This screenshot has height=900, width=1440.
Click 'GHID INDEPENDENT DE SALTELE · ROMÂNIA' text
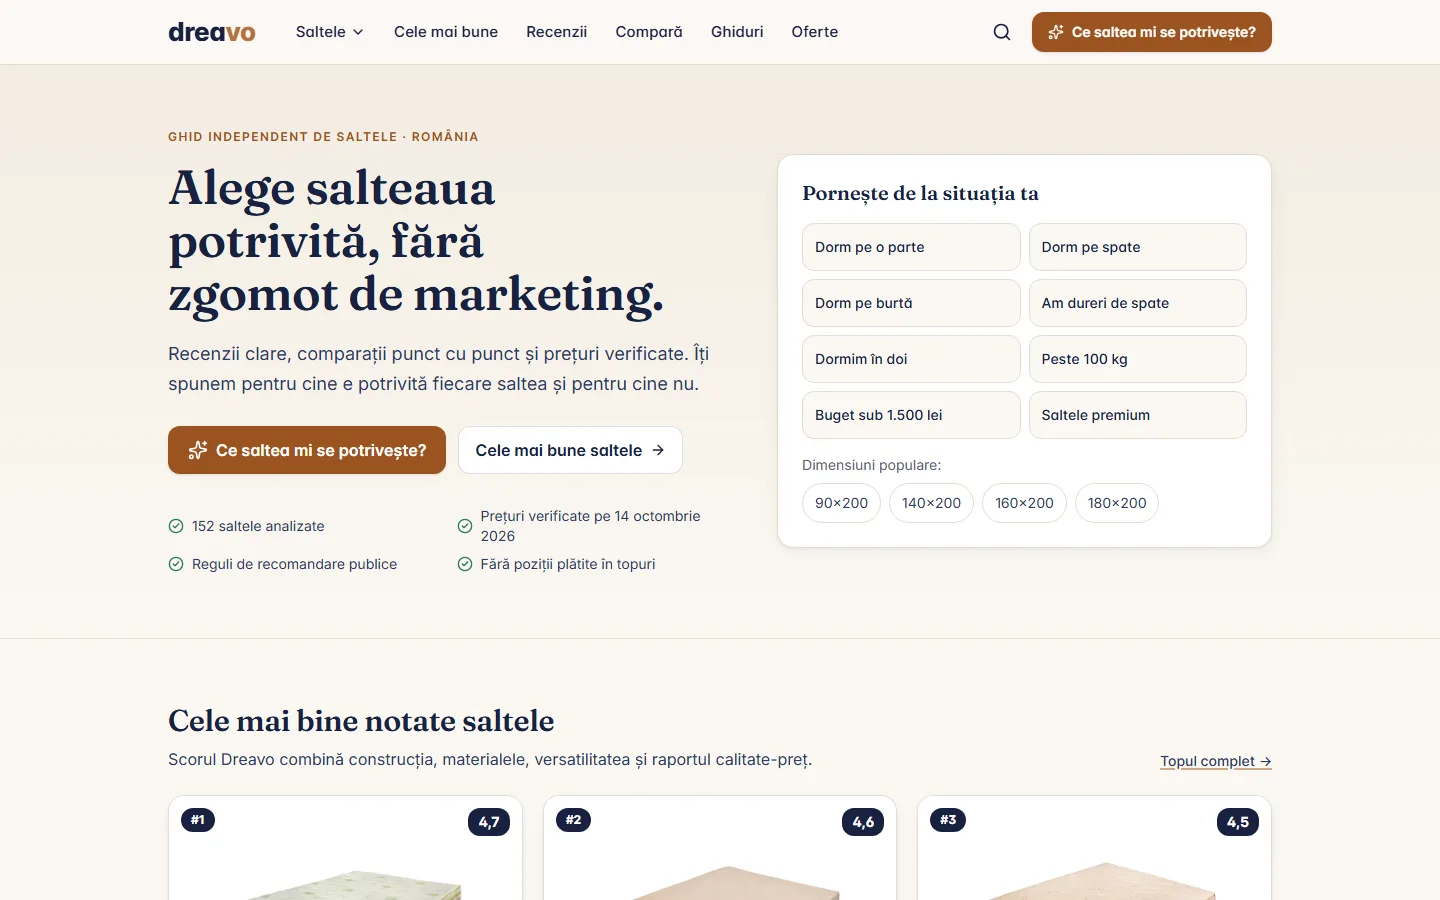[323, 137]
